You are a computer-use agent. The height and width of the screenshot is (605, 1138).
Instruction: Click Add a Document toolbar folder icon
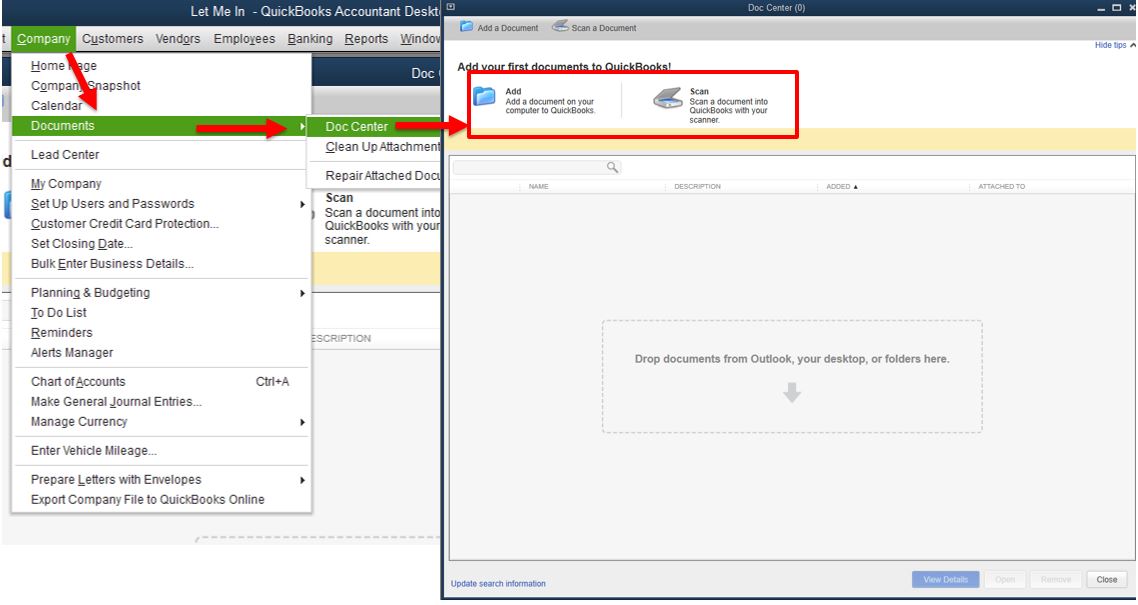[x=466, y=27]
